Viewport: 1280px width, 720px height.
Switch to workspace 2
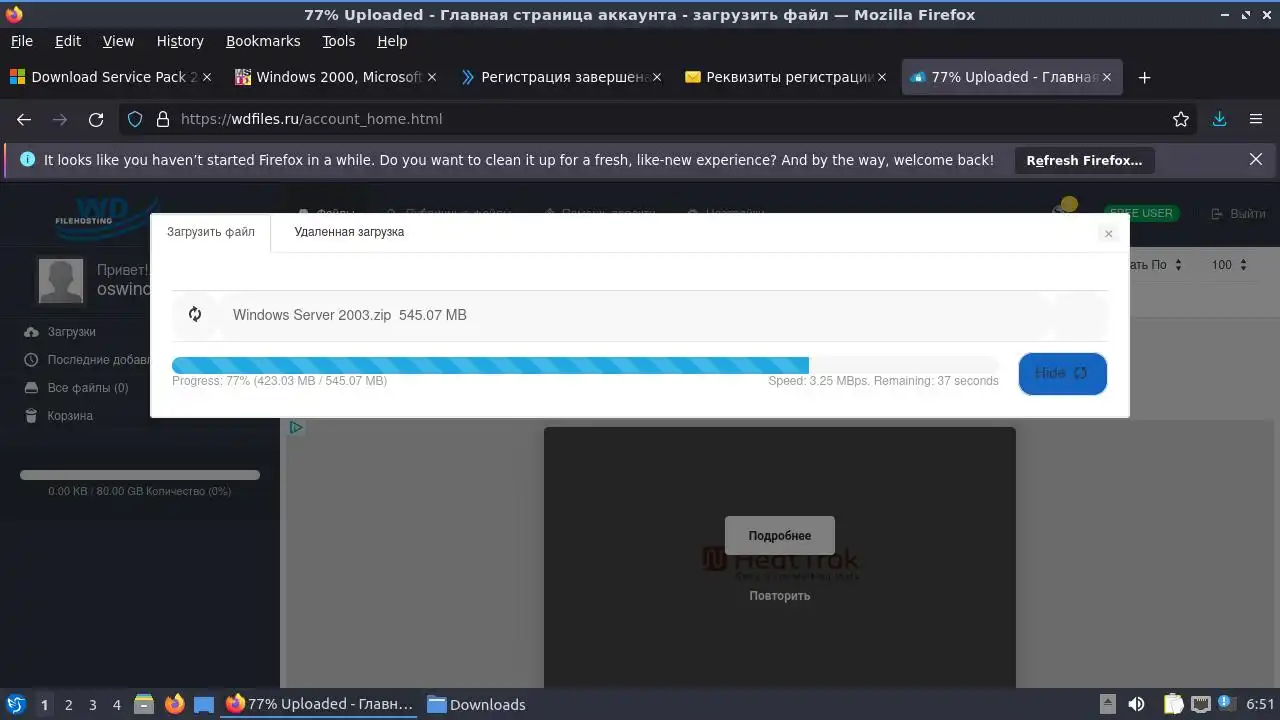[x=68, y=705]
